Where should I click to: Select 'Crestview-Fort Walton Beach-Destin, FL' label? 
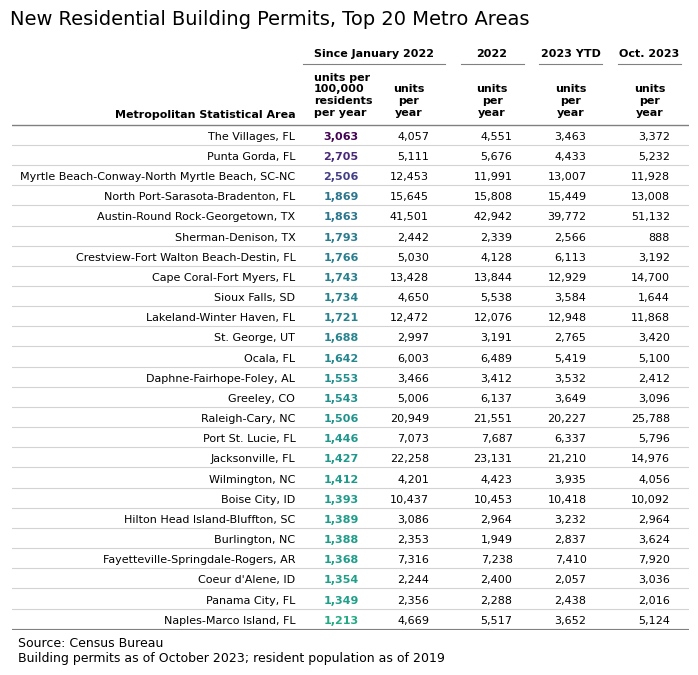coord(186,257)
